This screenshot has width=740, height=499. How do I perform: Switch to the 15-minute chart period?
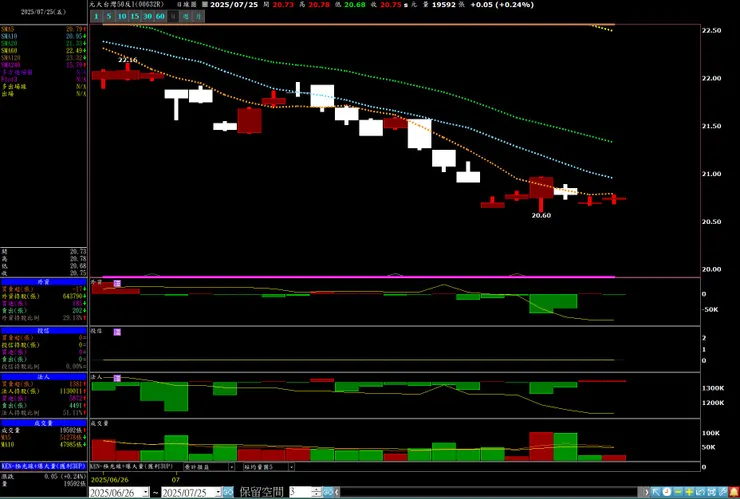click(135, 17)
